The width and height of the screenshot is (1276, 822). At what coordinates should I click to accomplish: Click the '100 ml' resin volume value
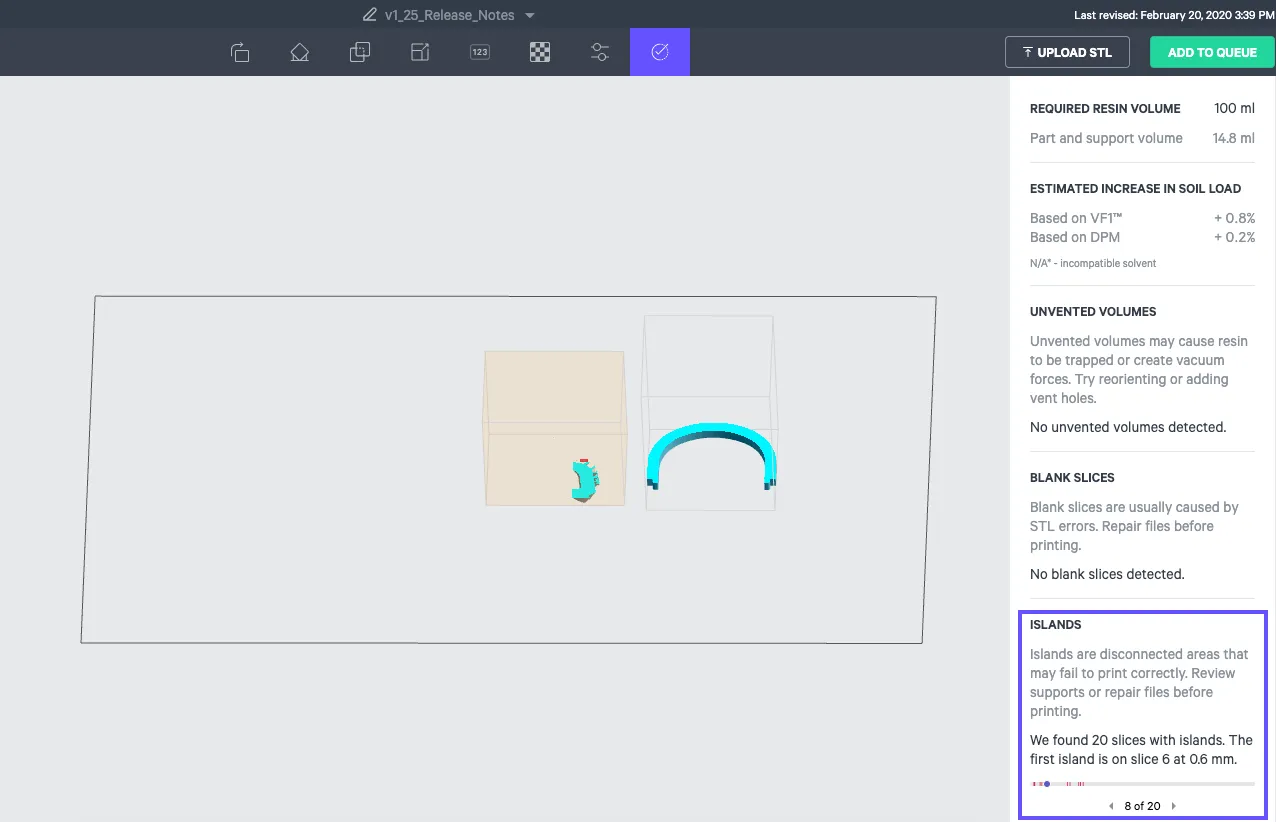pos(1235,108)
